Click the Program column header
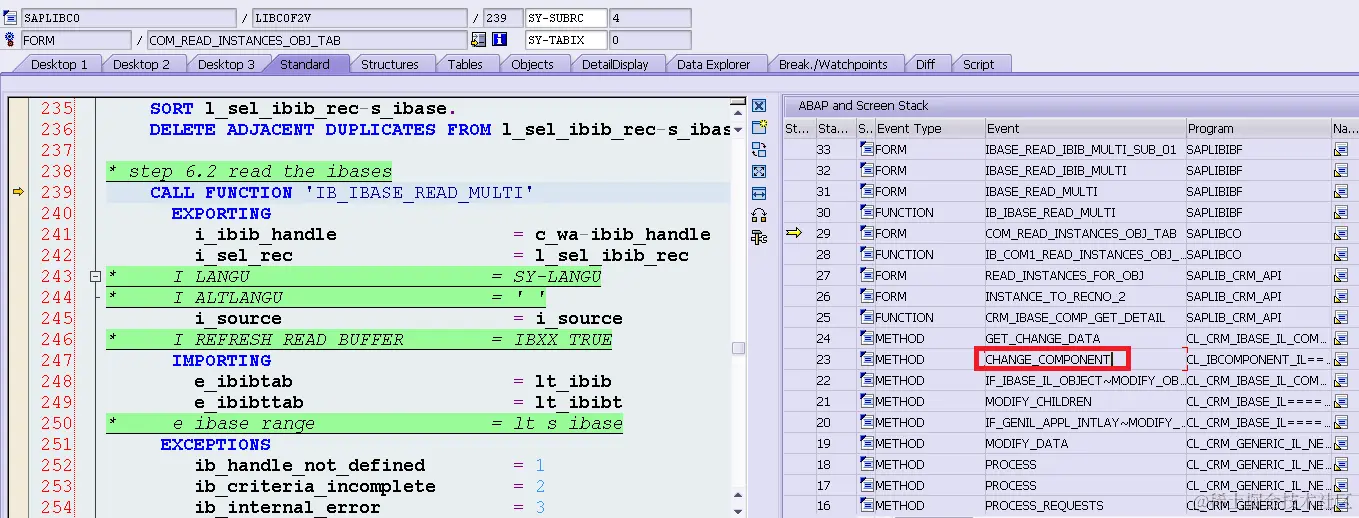Viewport: 1359px width, 518px height. 1257,128
